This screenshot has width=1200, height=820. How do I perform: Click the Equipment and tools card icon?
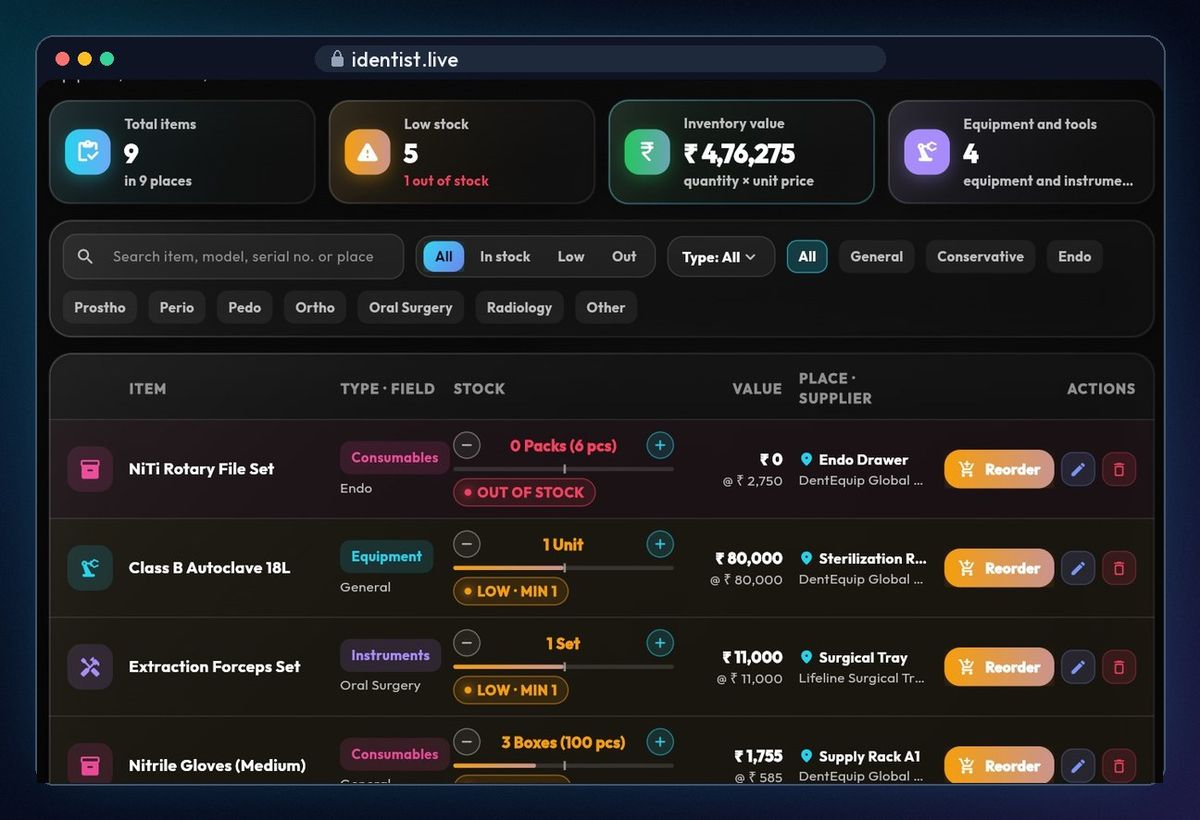coord(927,152)
